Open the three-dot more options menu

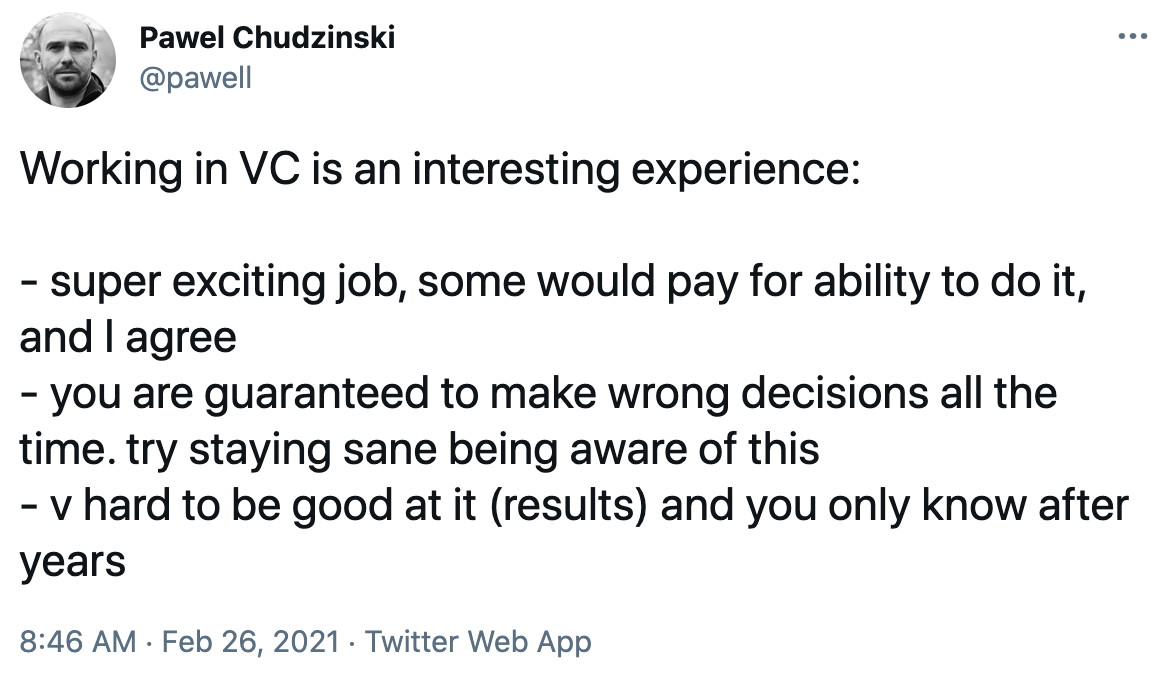point(1132,36)
